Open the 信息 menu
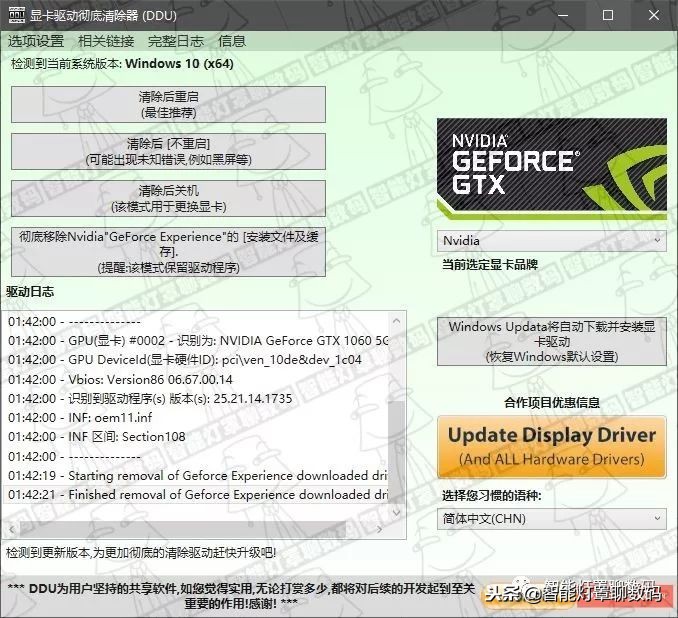This screenshot has height=618, width=678. [x=232, y=41]
